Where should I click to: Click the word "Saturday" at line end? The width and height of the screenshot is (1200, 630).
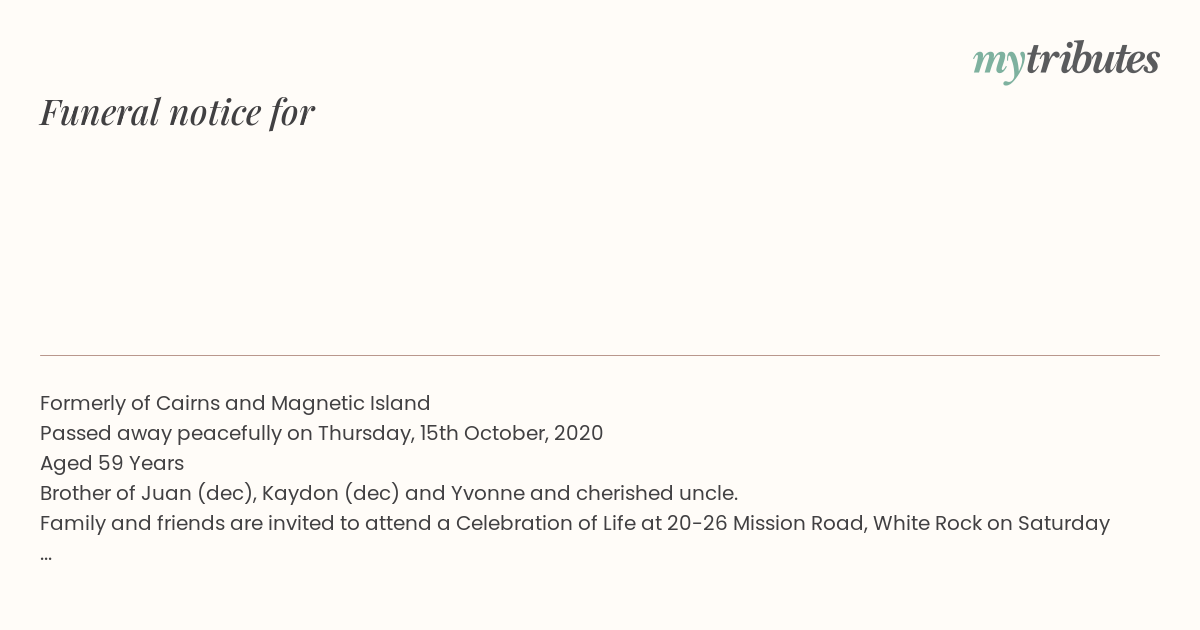(x=1064, y=523)
